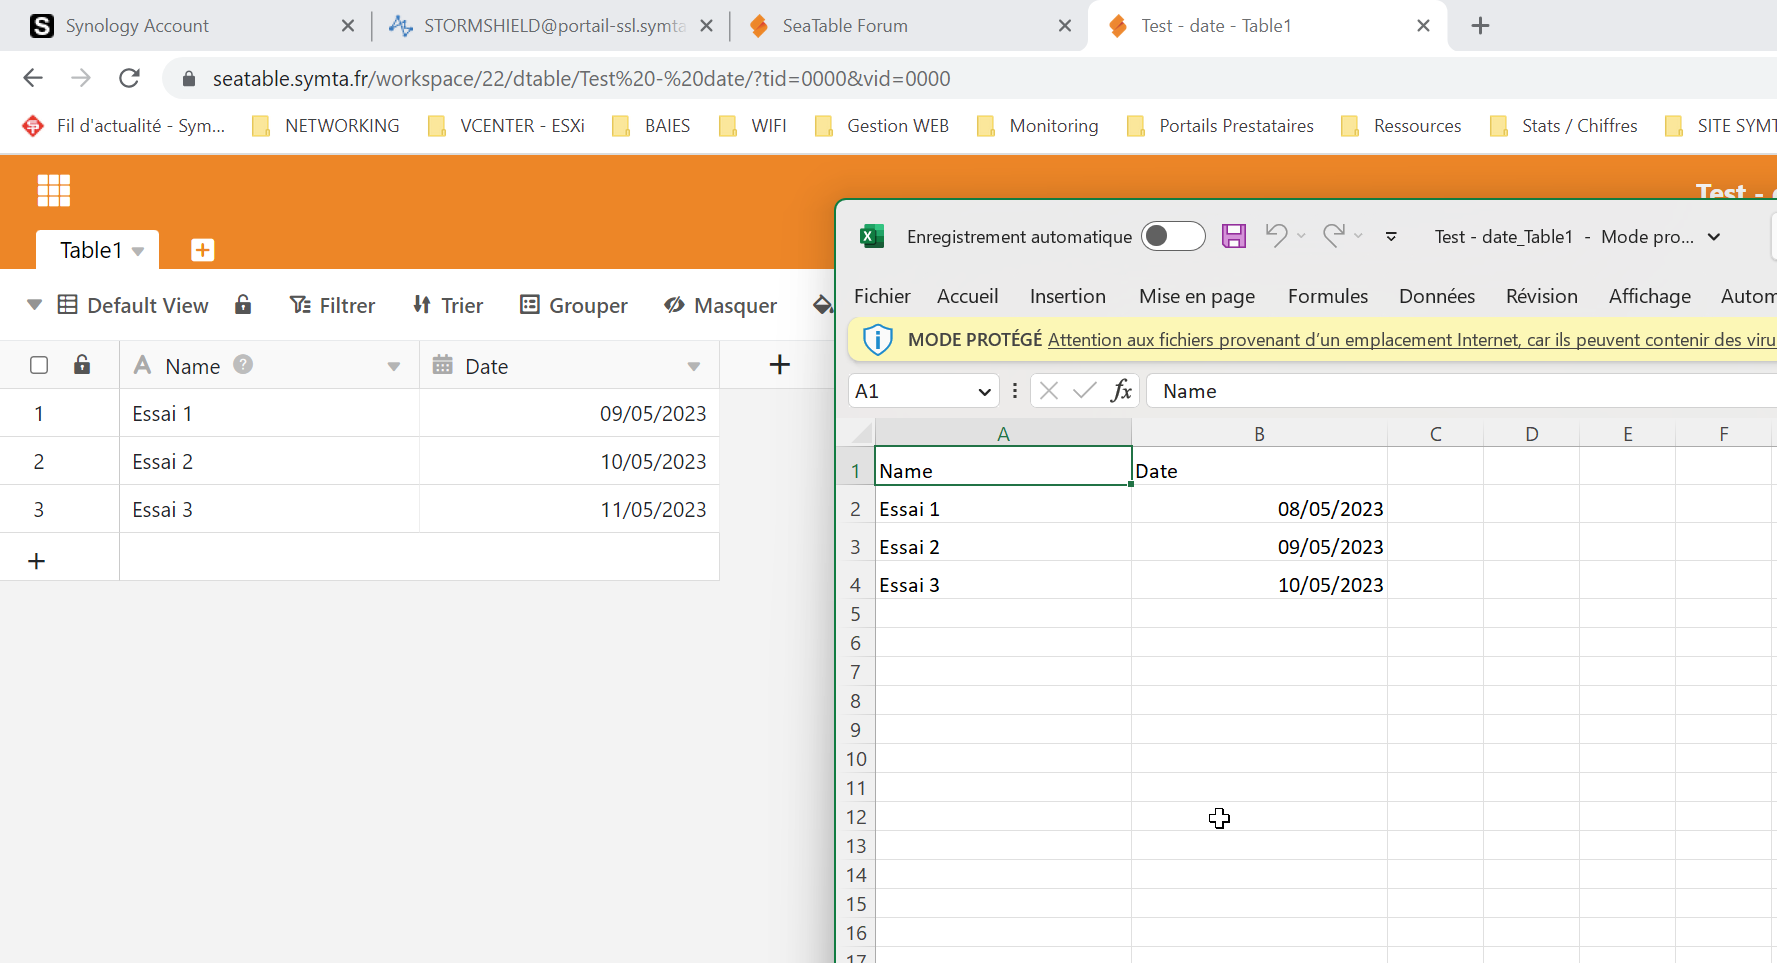
Task: Reload the browser page
Action: [129, 78]
